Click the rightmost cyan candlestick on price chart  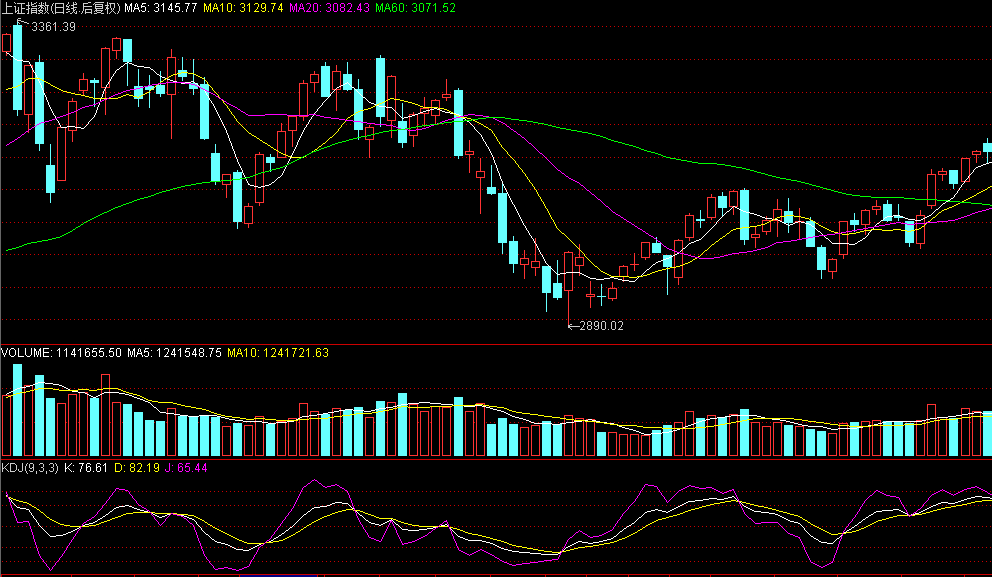(x=988, y=147)
